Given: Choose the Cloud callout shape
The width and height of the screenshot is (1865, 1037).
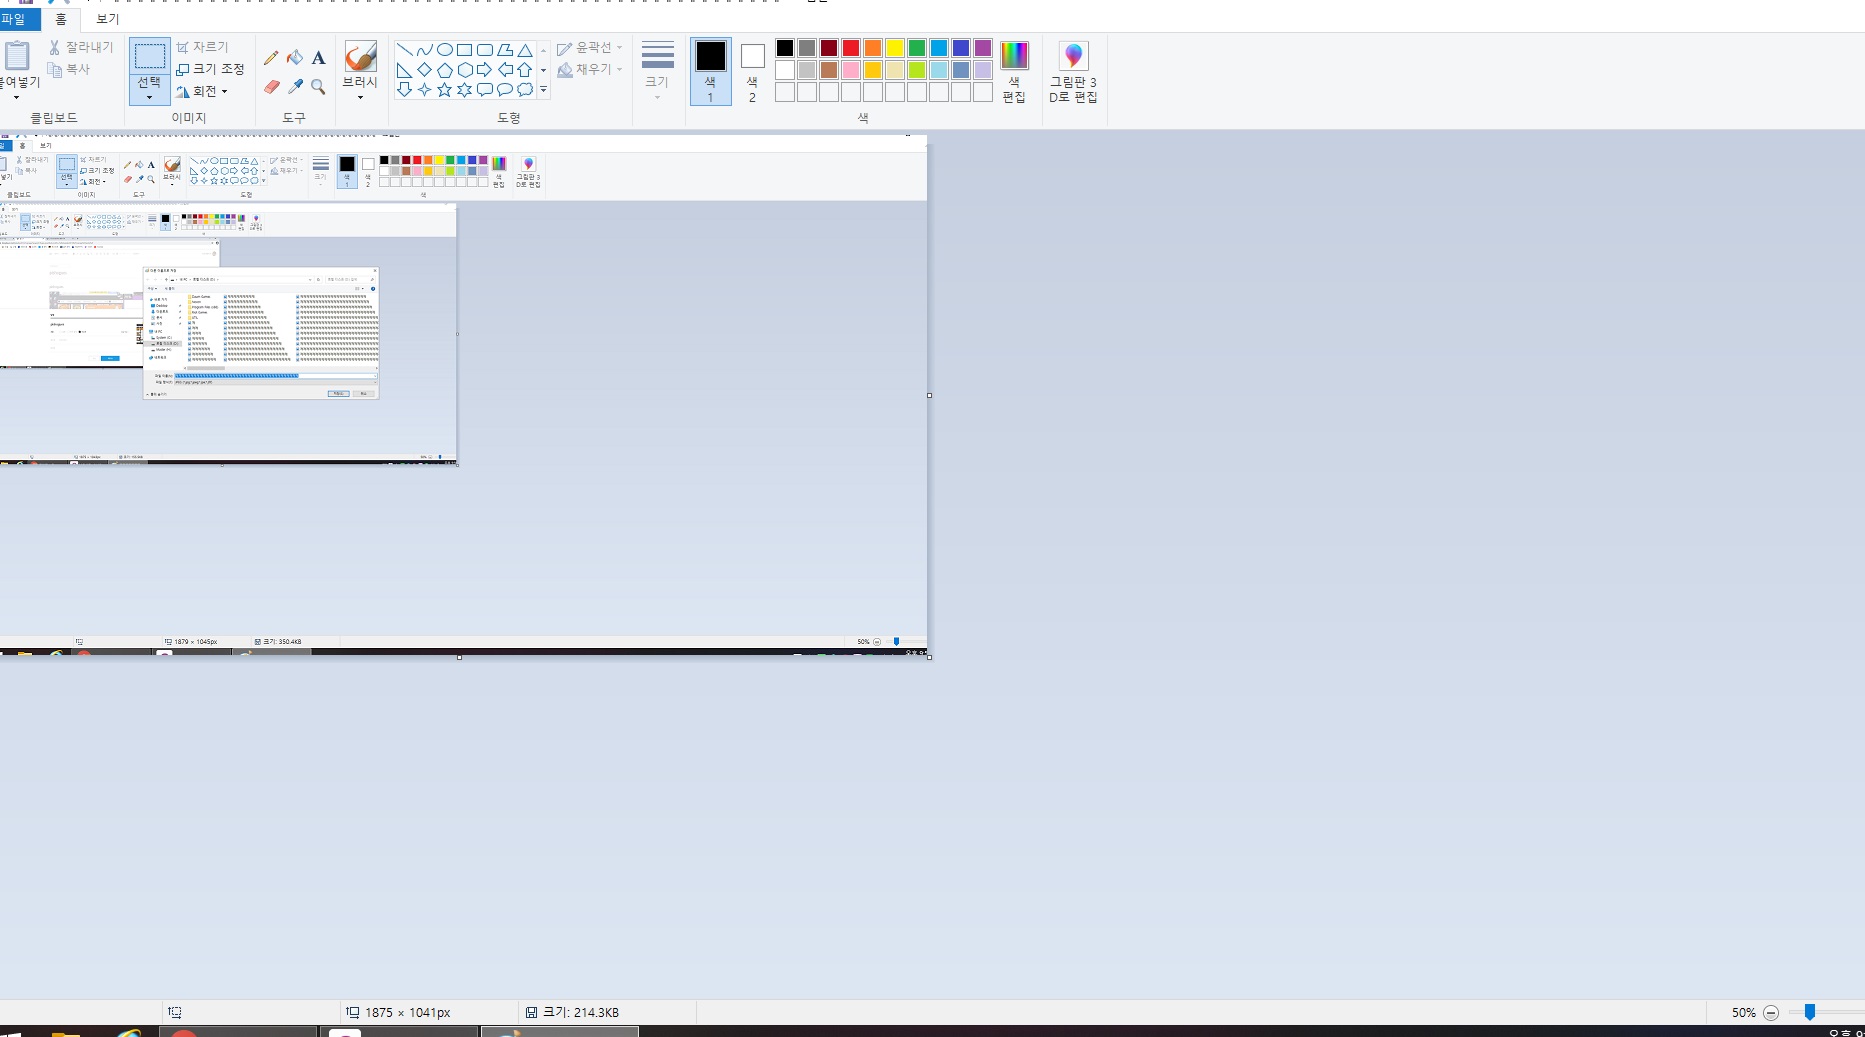Looking at the screenshot, I should 524,89.
